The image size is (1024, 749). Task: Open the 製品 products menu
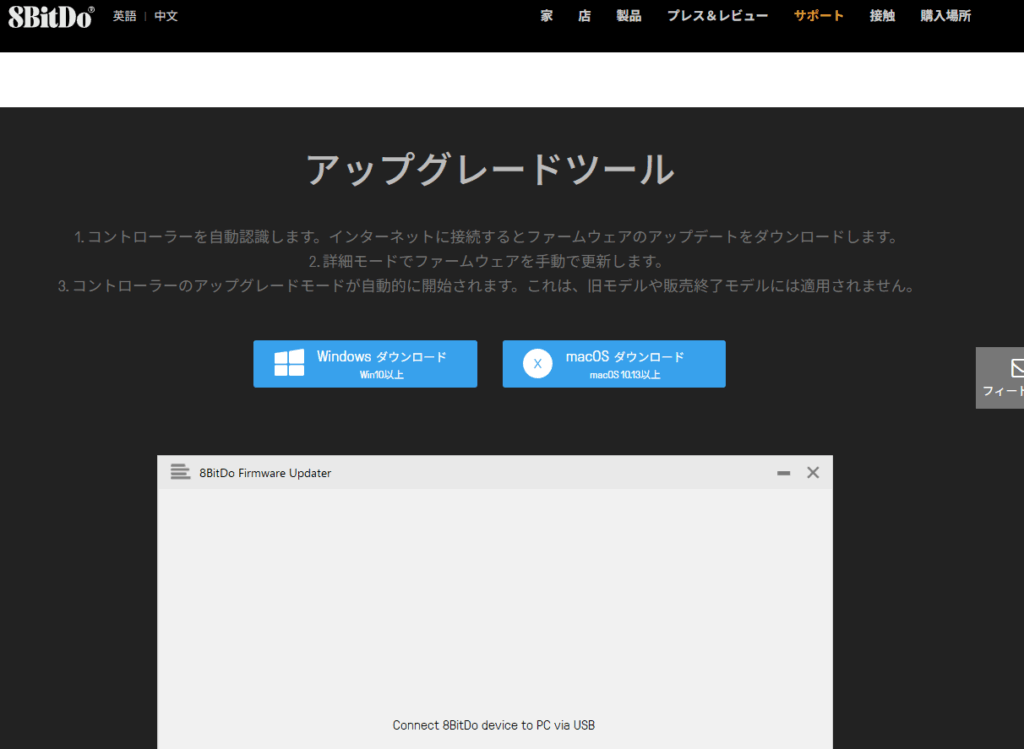pyautogui.click(x=629, y=16)
